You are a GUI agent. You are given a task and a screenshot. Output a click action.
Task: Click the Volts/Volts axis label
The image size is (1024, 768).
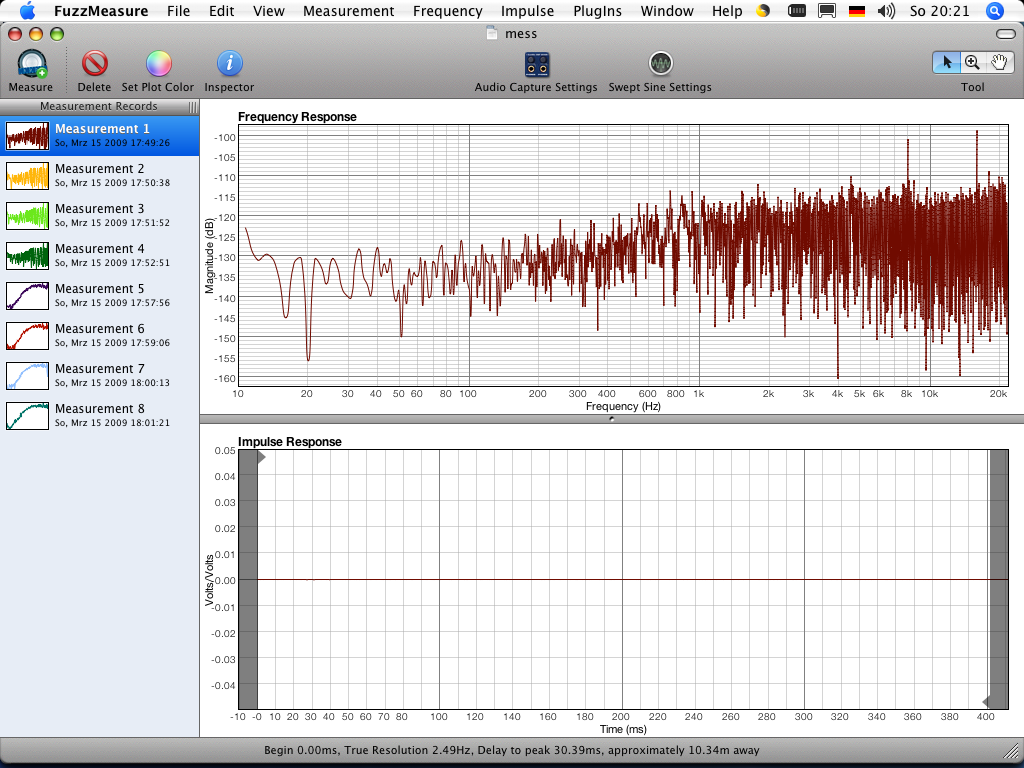(x=210, y=580)
